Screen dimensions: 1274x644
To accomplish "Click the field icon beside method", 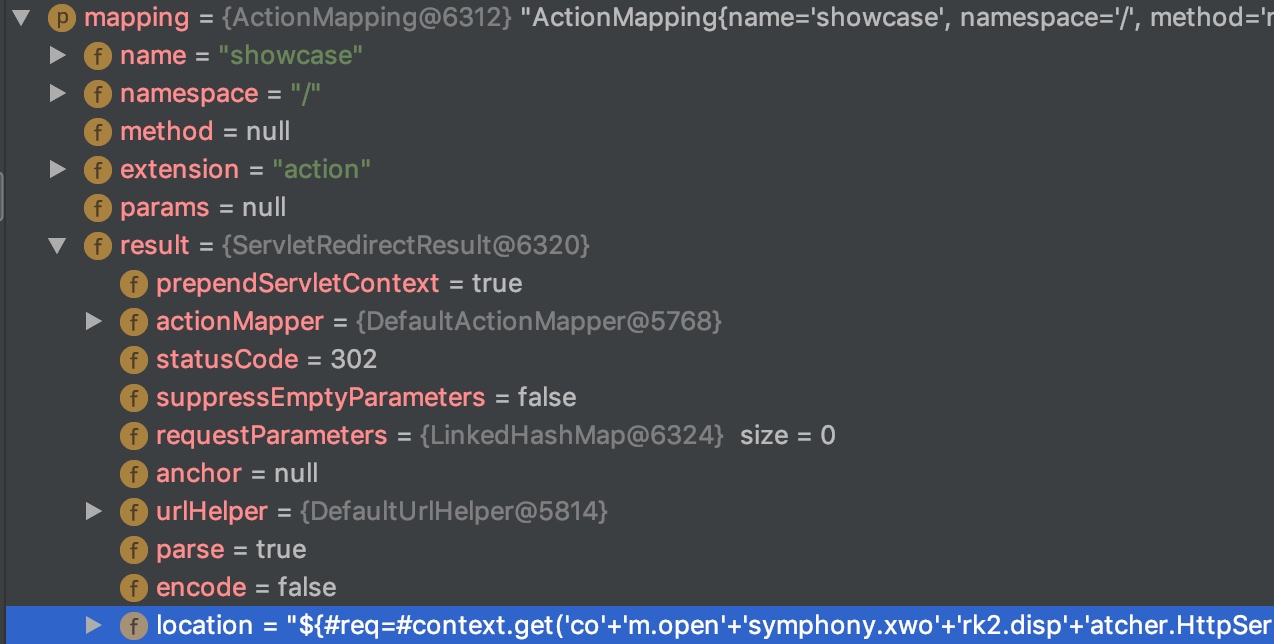I will [97, 131].
